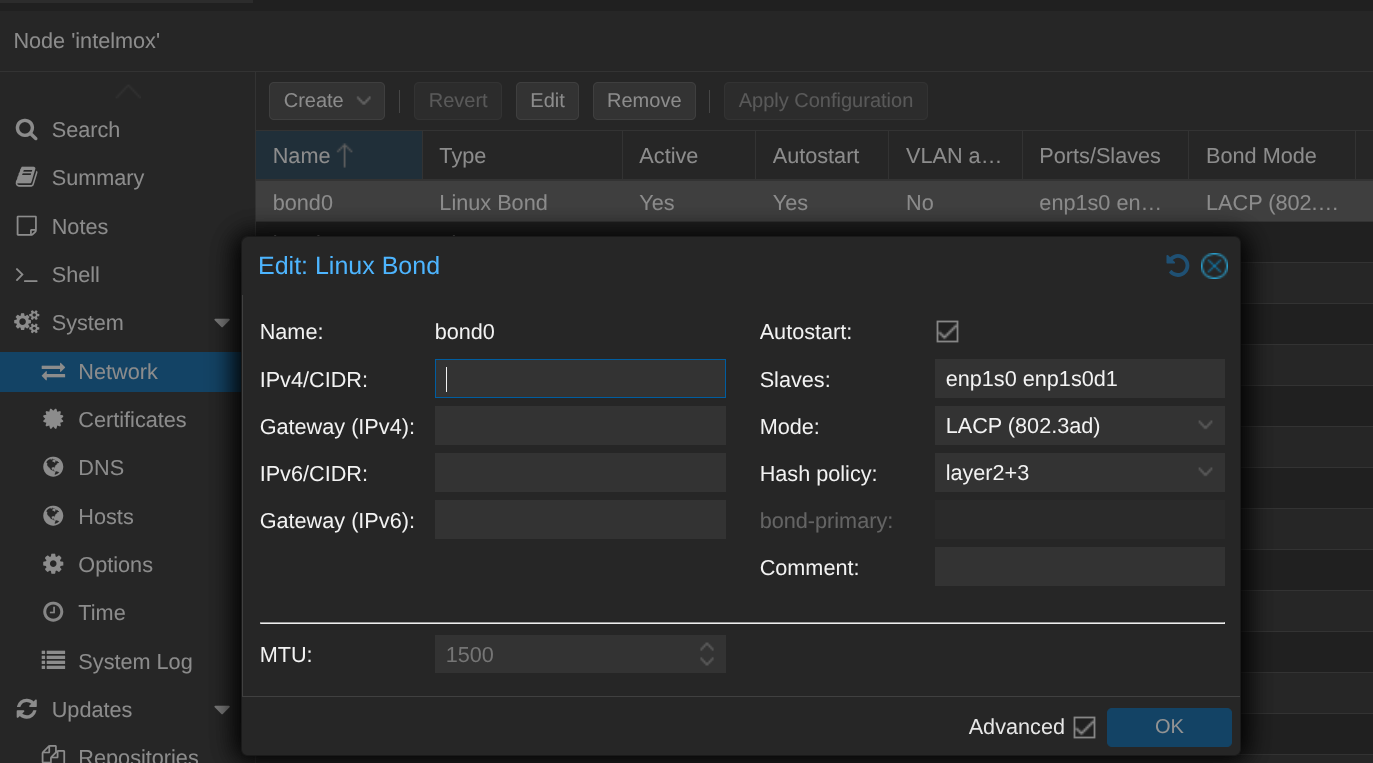Click the DNS globe icon
Screen dimensions: 1373x763
pyautogui.click(x=53, y=468)
